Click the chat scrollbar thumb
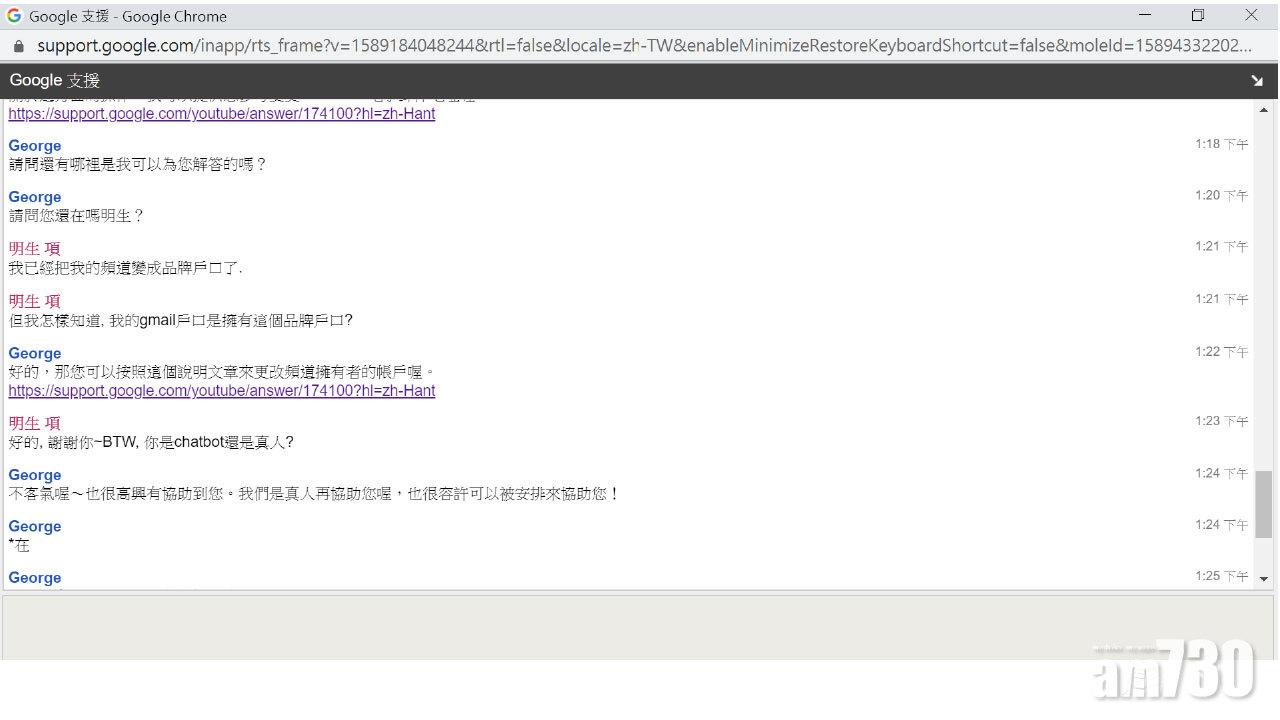 point(1264,505)
